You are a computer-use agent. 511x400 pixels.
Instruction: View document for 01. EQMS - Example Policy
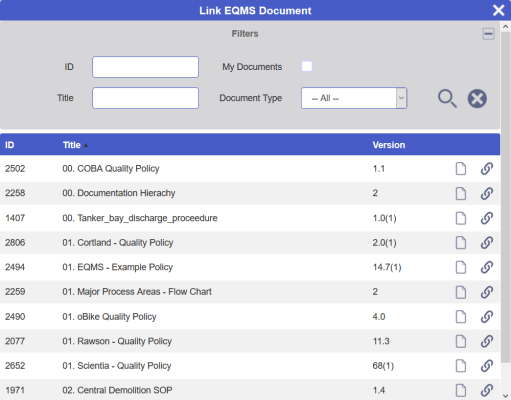(461, 267)
